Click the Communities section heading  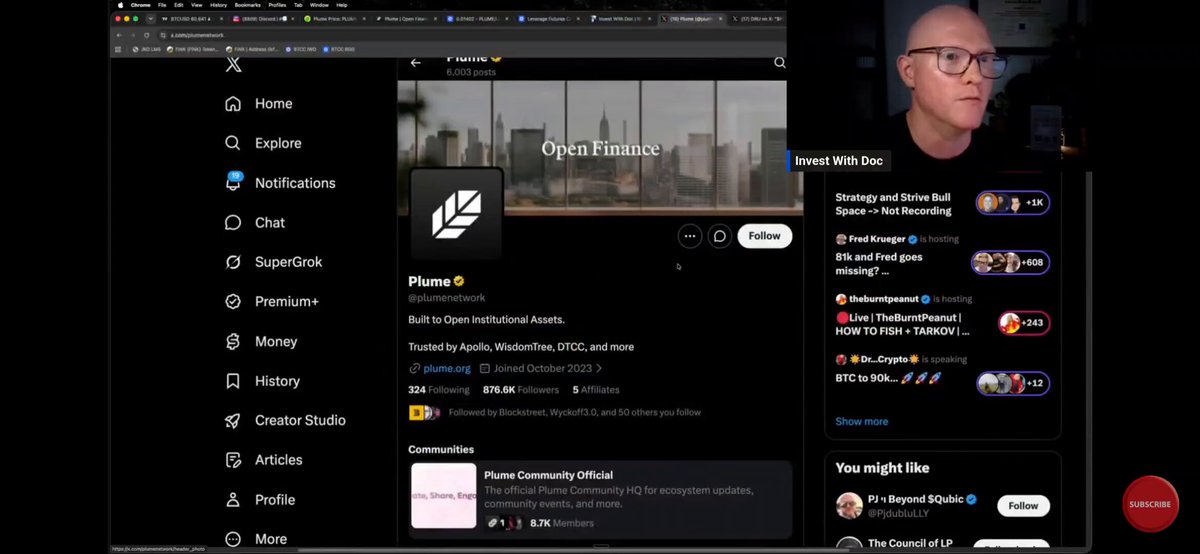[441, 449]
